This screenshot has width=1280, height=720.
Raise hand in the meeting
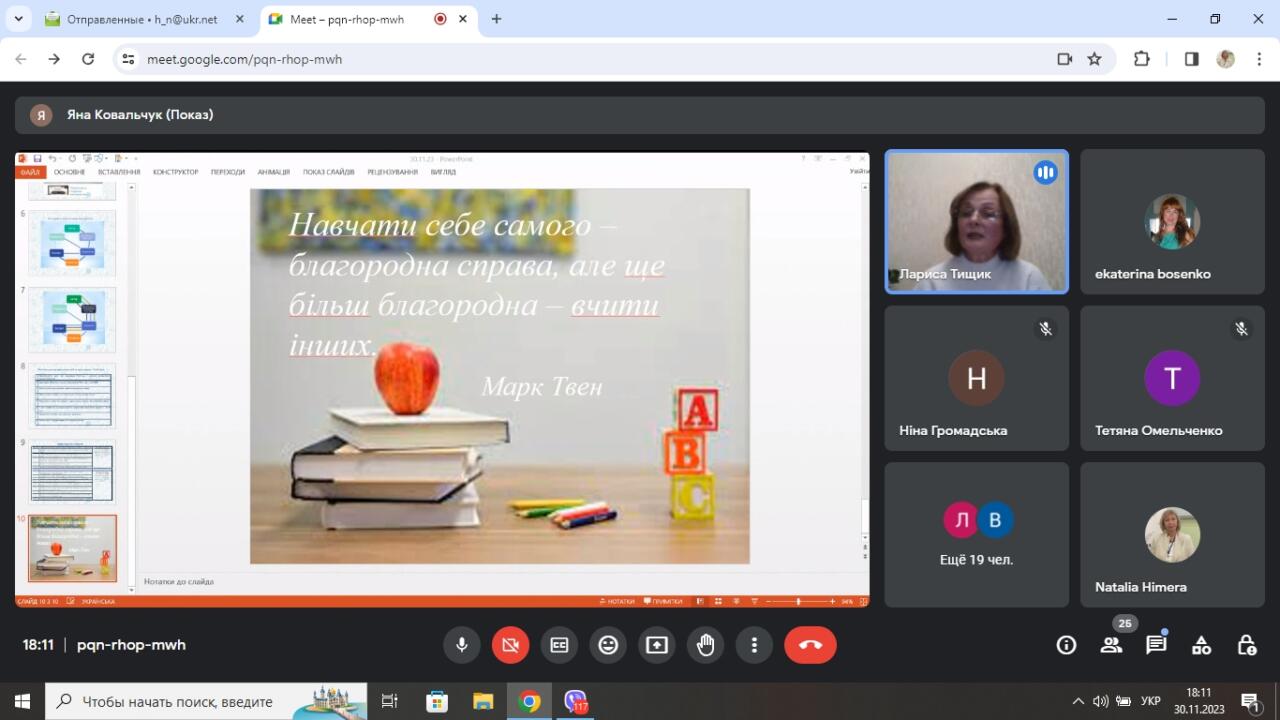(706, 645)
